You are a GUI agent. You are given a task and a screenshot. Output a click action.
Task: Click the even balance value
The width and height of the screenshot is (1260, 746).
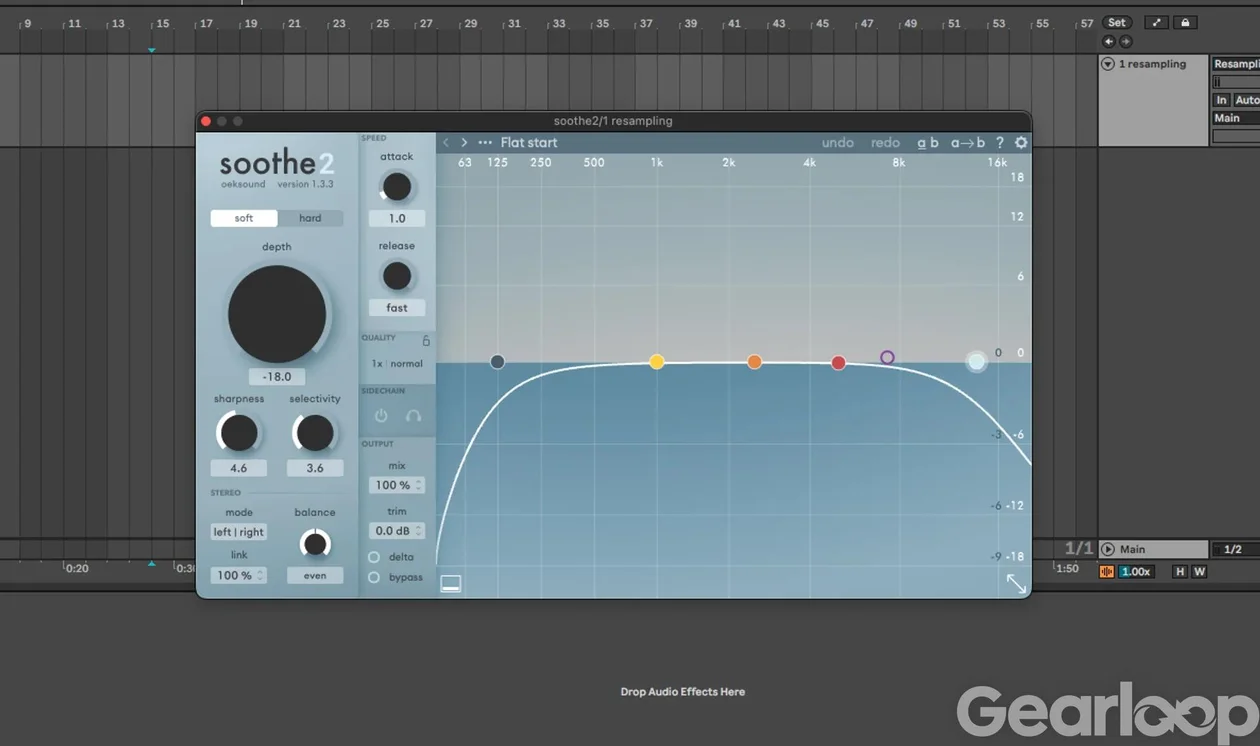coord(315,575)
